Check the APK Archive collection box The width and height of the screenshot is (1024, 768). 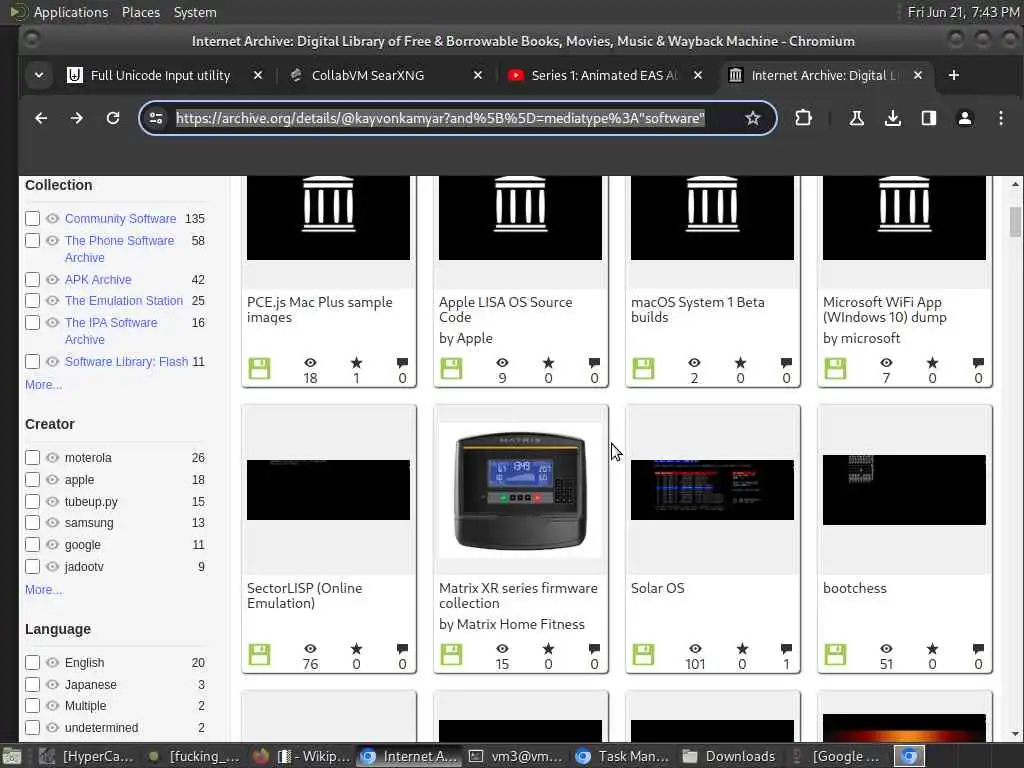32,280
